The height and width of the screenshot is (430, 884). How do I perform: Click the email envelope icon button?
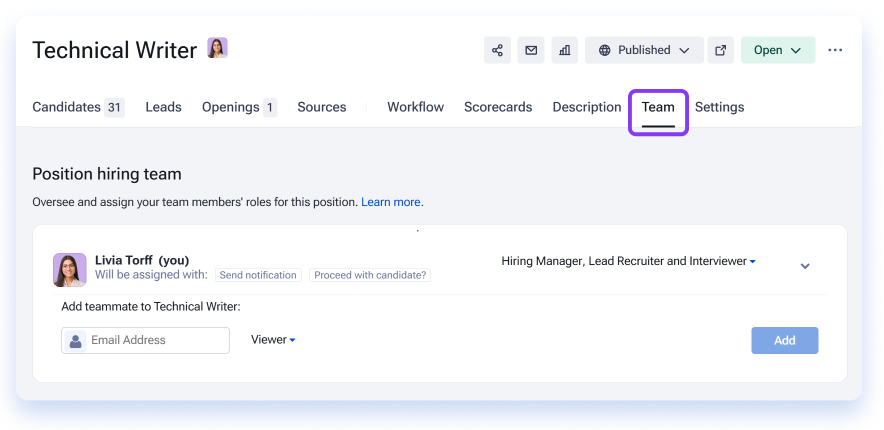coord(531,50)
